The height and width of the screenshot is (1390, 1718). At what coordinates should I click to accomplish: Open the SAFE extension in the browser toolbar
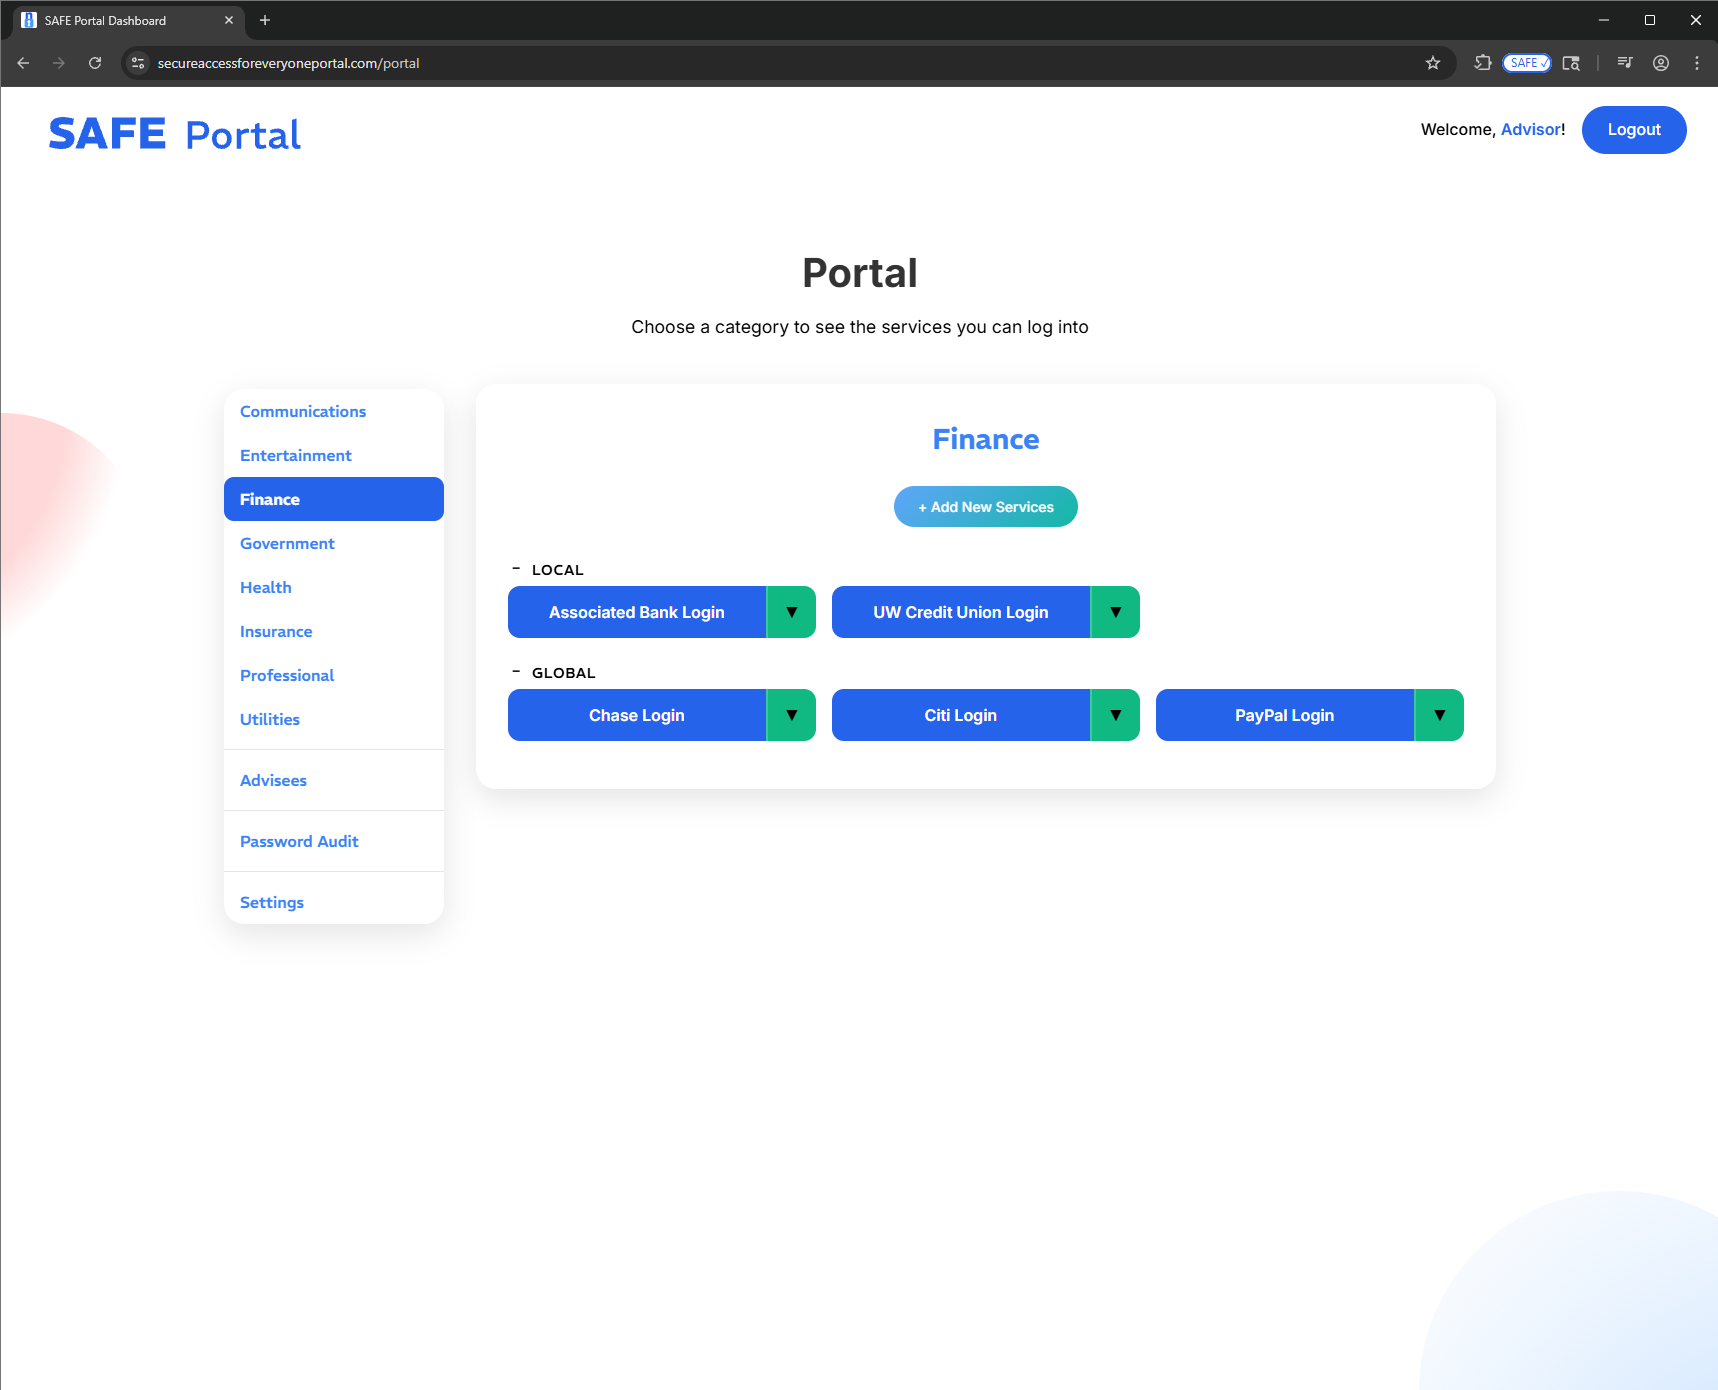pyautogui.click(x=1525, y=62)
